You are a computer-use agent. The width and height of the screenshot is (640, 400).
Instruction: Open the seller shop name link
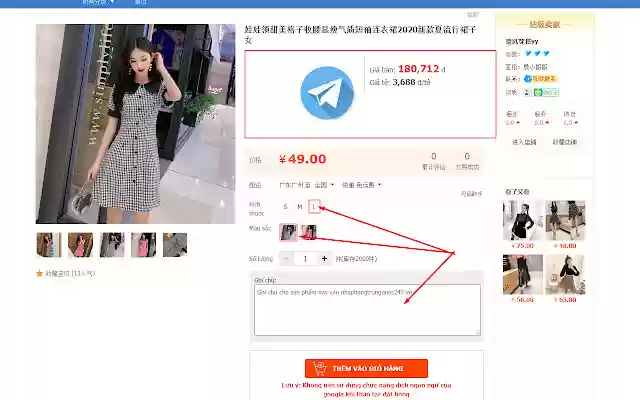tap(522, 42)
